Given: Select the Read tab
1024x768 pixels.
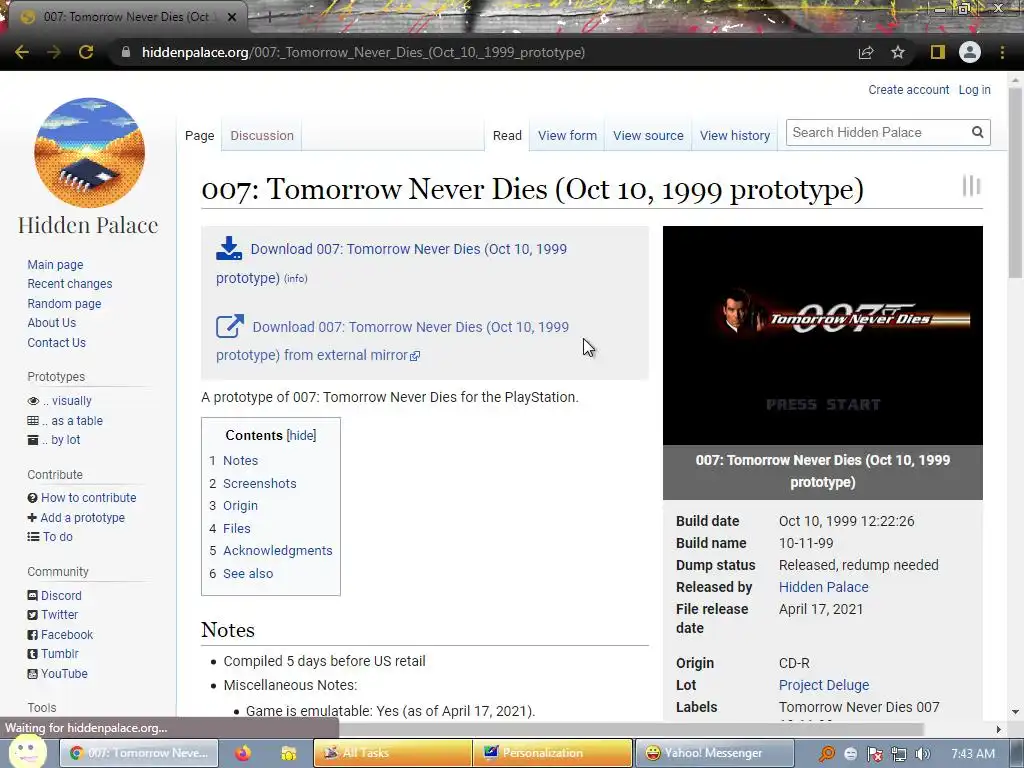Looking at the screenshot, I should pyautogui.click(x=507, y=135).
